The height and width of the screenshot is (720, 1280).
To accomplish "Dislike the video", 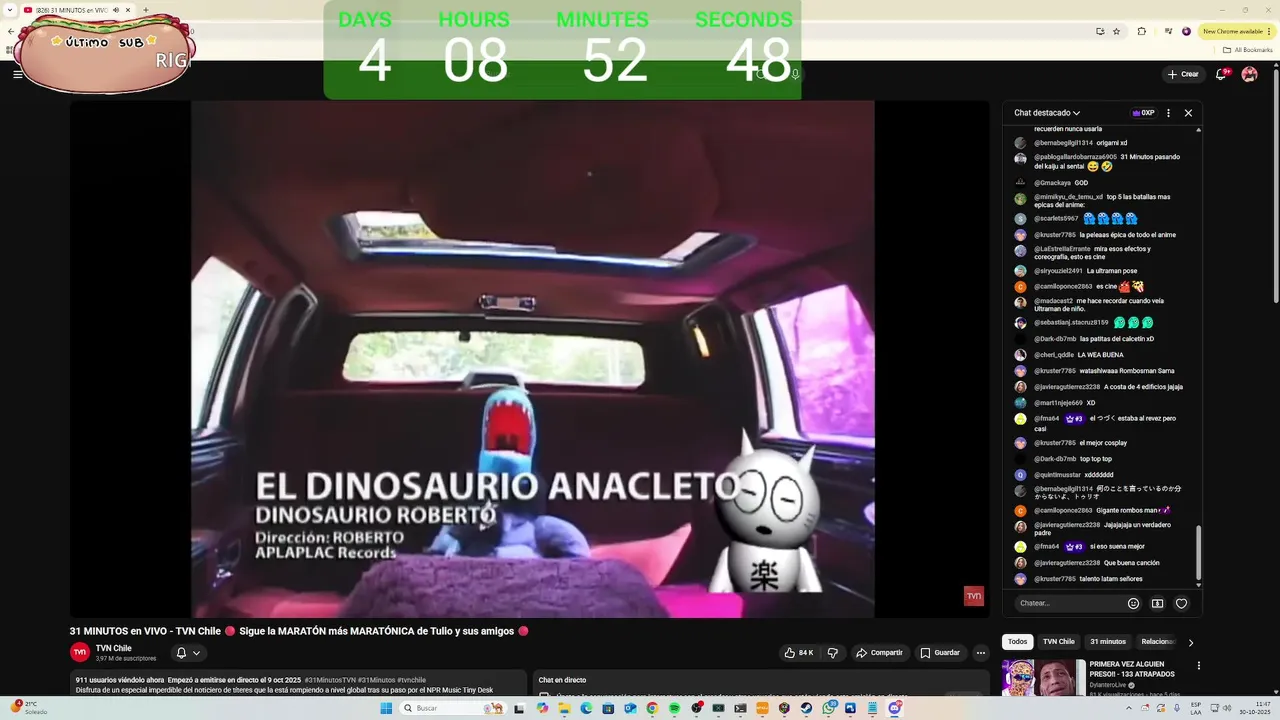I will [832, 653].
